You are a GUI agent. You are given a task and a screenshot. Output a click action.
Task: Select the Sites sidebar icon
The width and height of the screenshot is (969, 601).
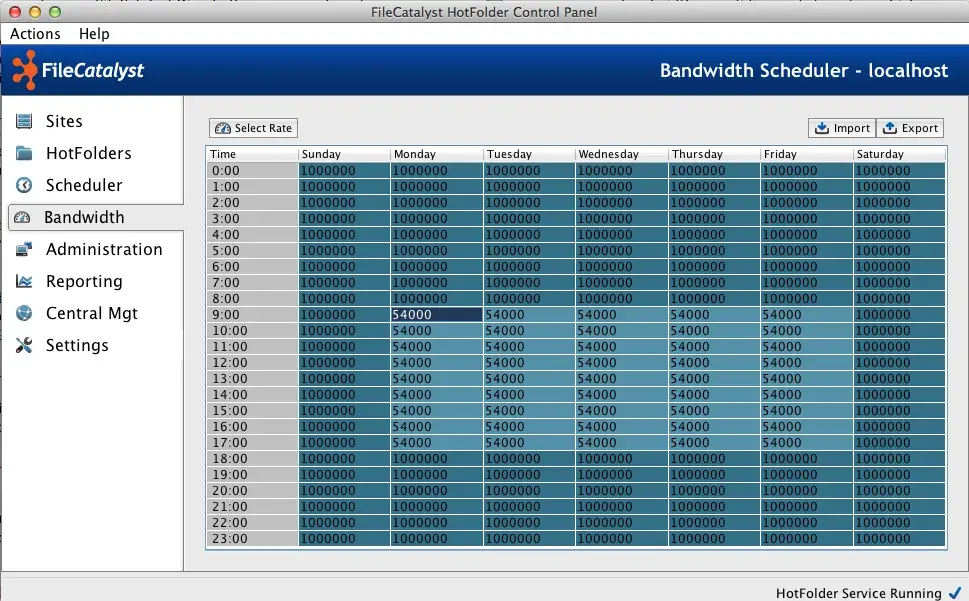click(x=24, y=120)
